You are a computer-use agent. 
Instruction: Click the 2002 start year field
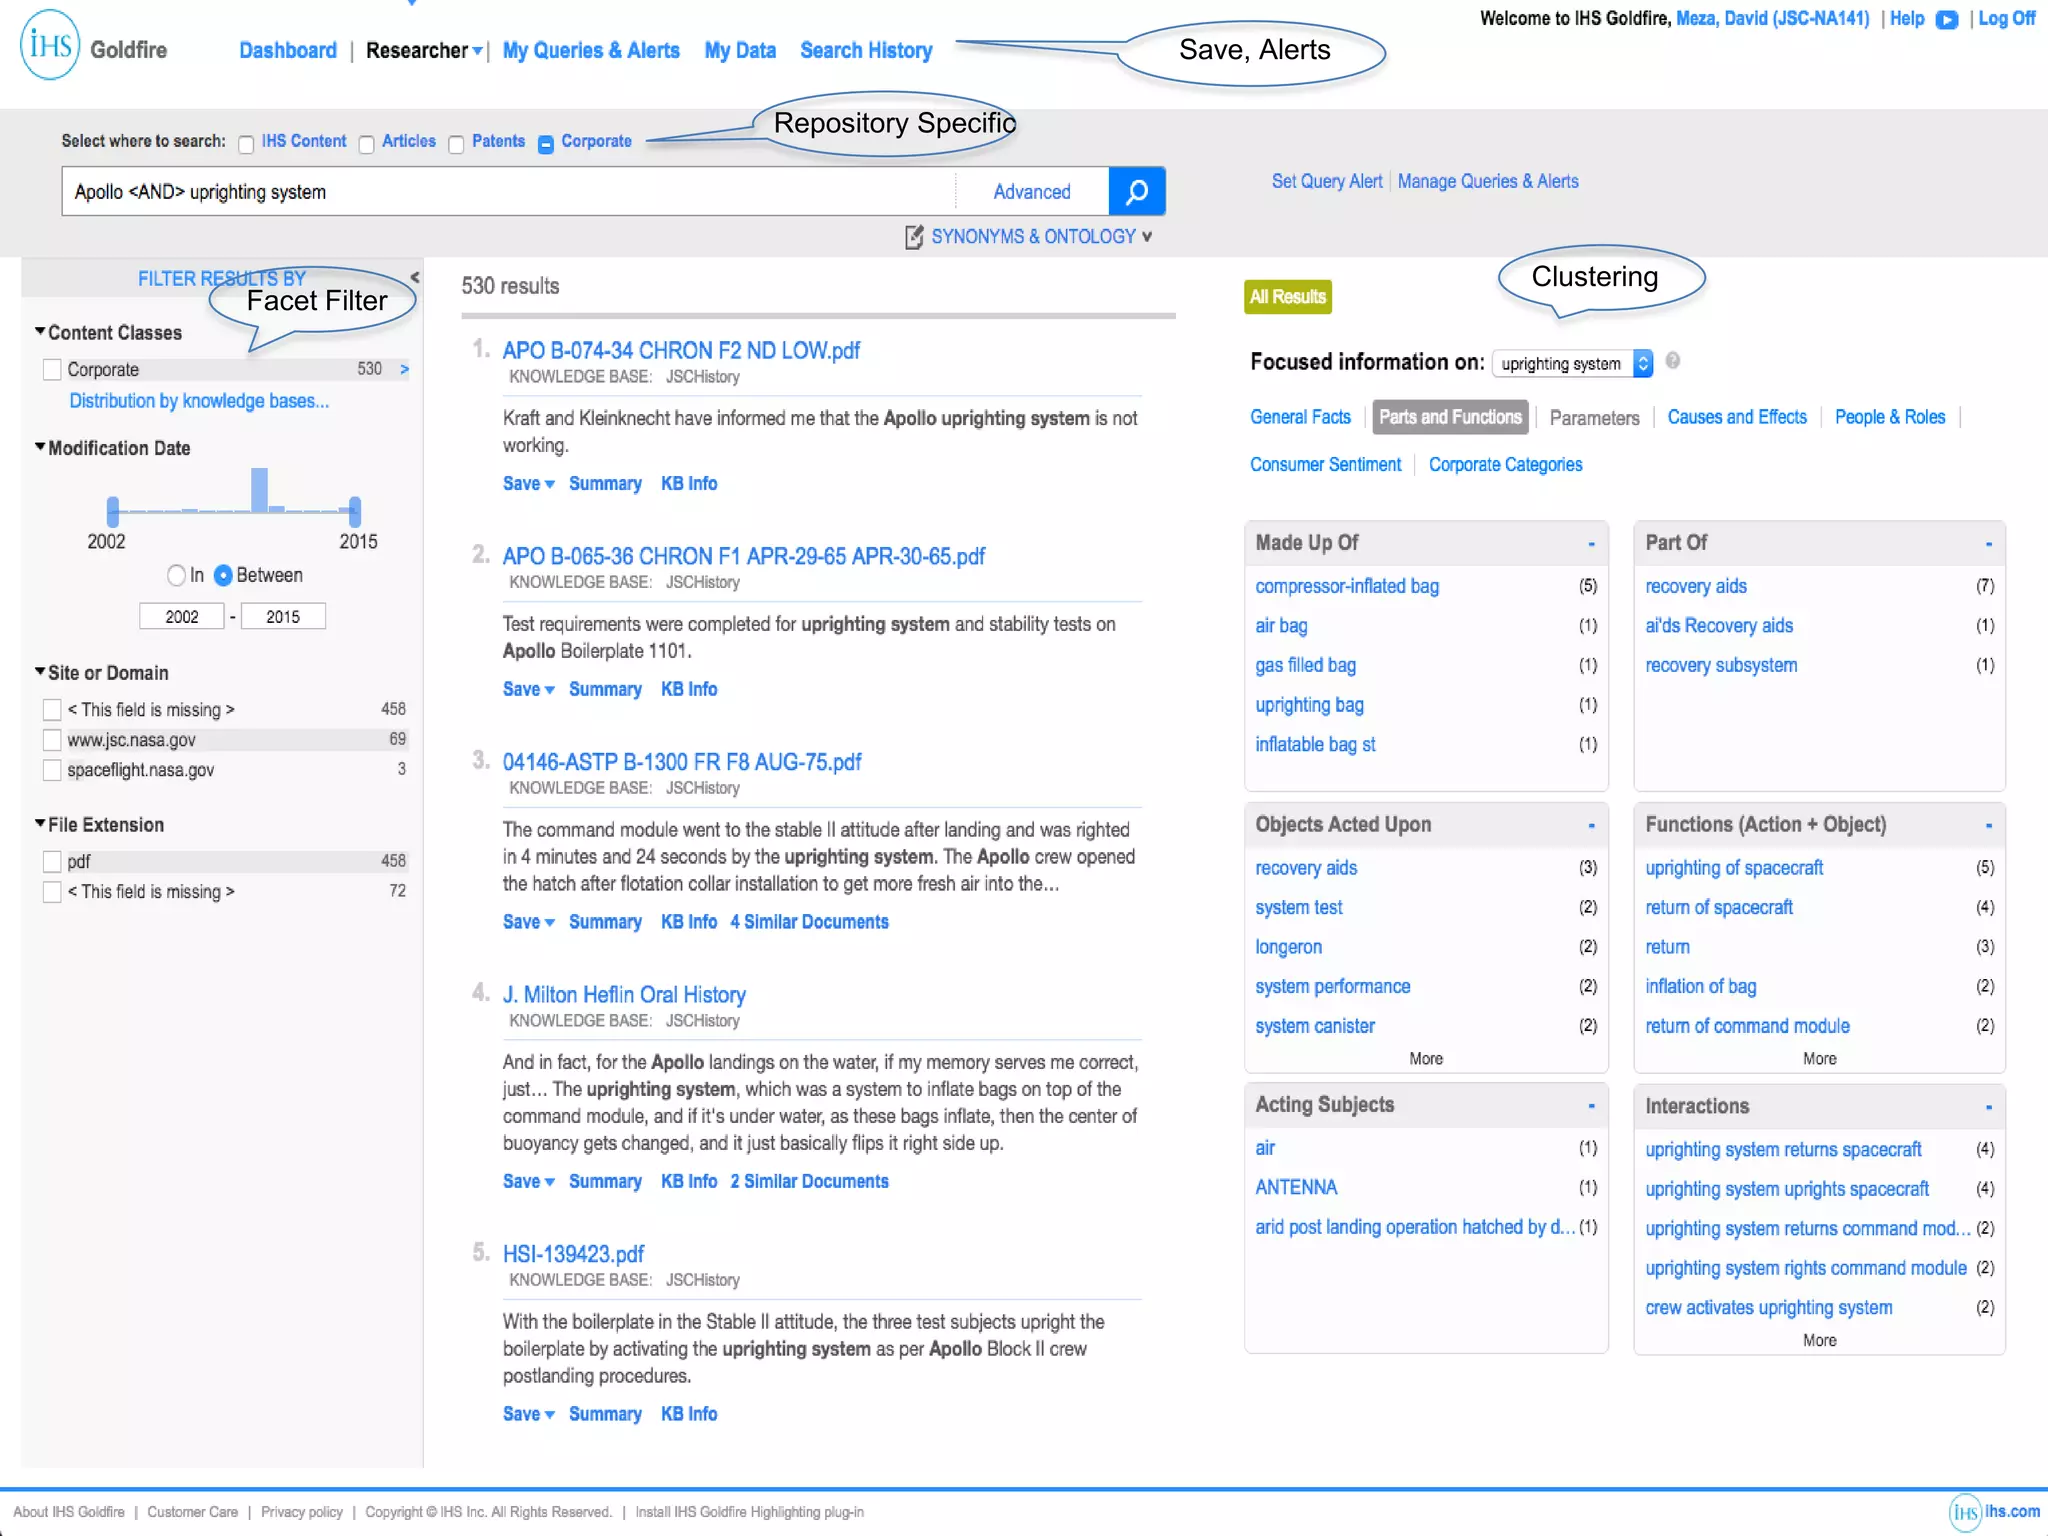click(182, 616)
